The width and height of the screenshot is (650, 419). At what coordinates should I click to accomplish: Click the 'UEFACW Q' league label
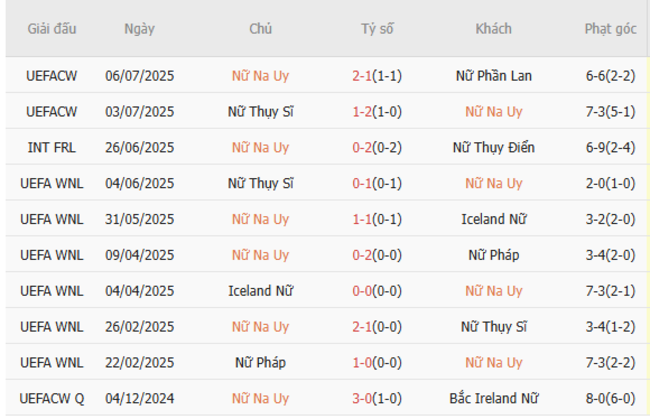tap(52, 399)
